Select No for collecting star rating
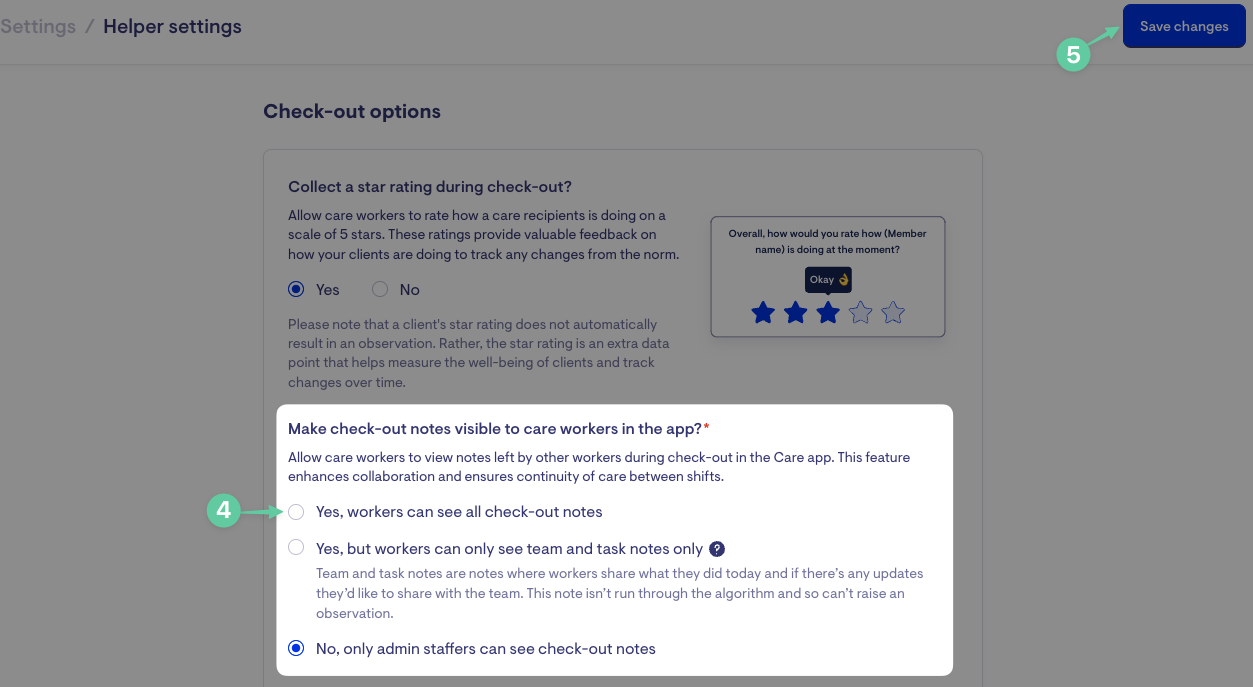The width and height of the screenshot is (1253, 687). tap(380, 290)
